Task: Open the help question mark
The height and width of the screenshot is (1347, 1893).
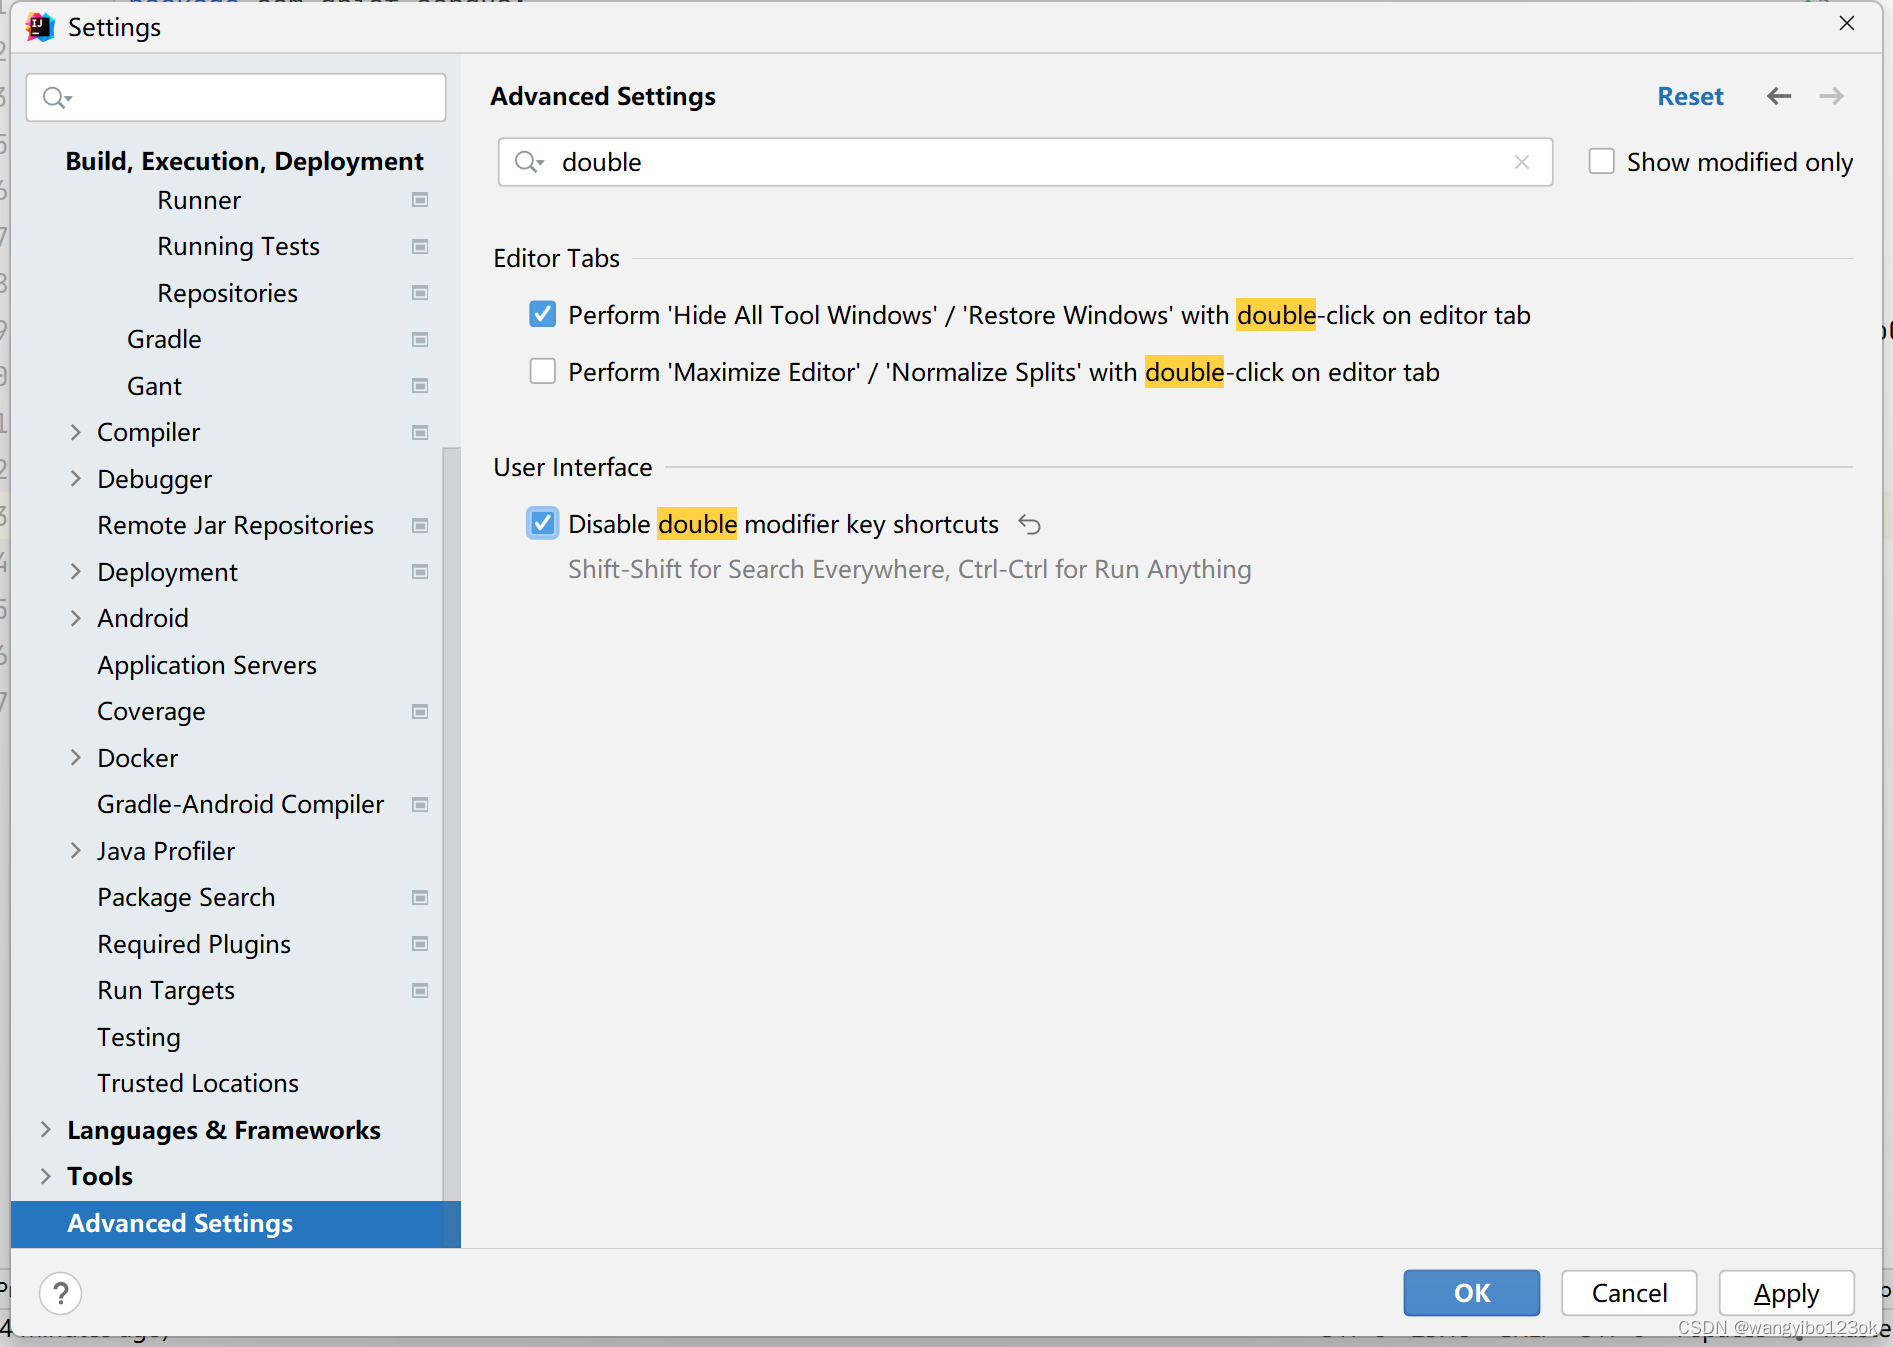Action: pyautogui.click(x=61, y=1293)
